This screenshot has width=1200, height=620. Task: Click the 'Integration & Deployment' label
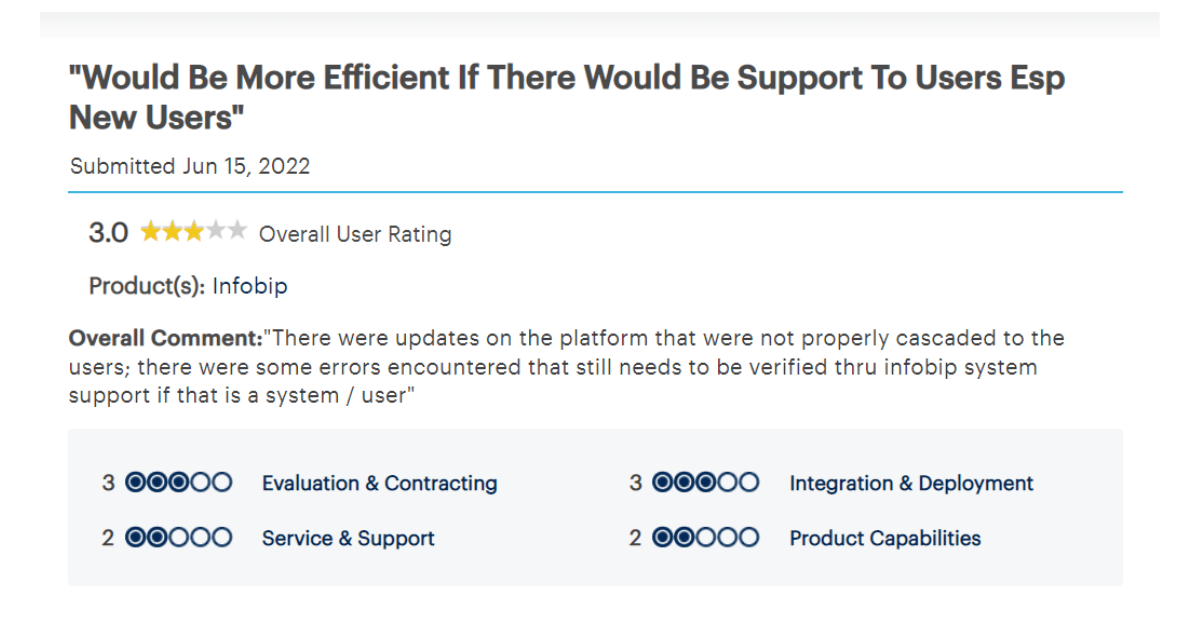pyautogui.click(x=911, y=483)
